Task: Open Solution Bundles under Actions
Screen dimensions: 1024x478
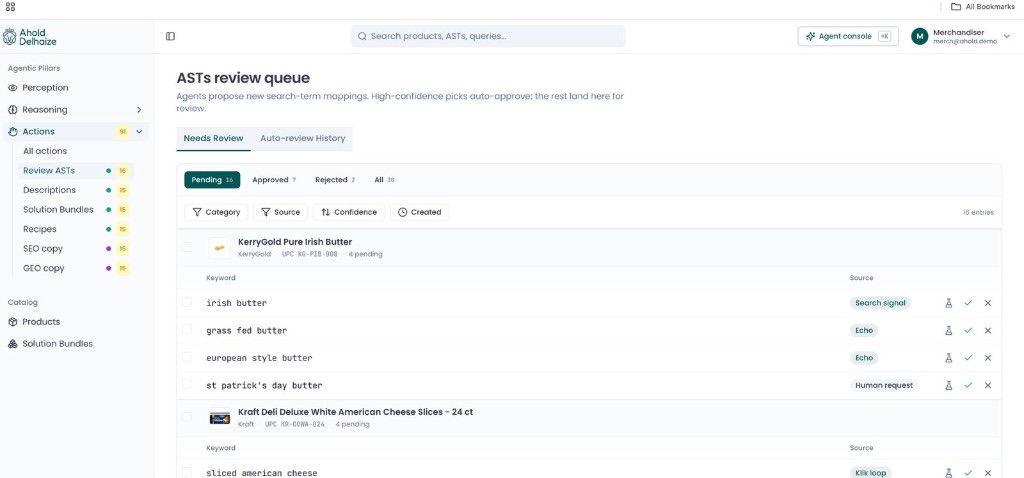Action: (76, 210)
